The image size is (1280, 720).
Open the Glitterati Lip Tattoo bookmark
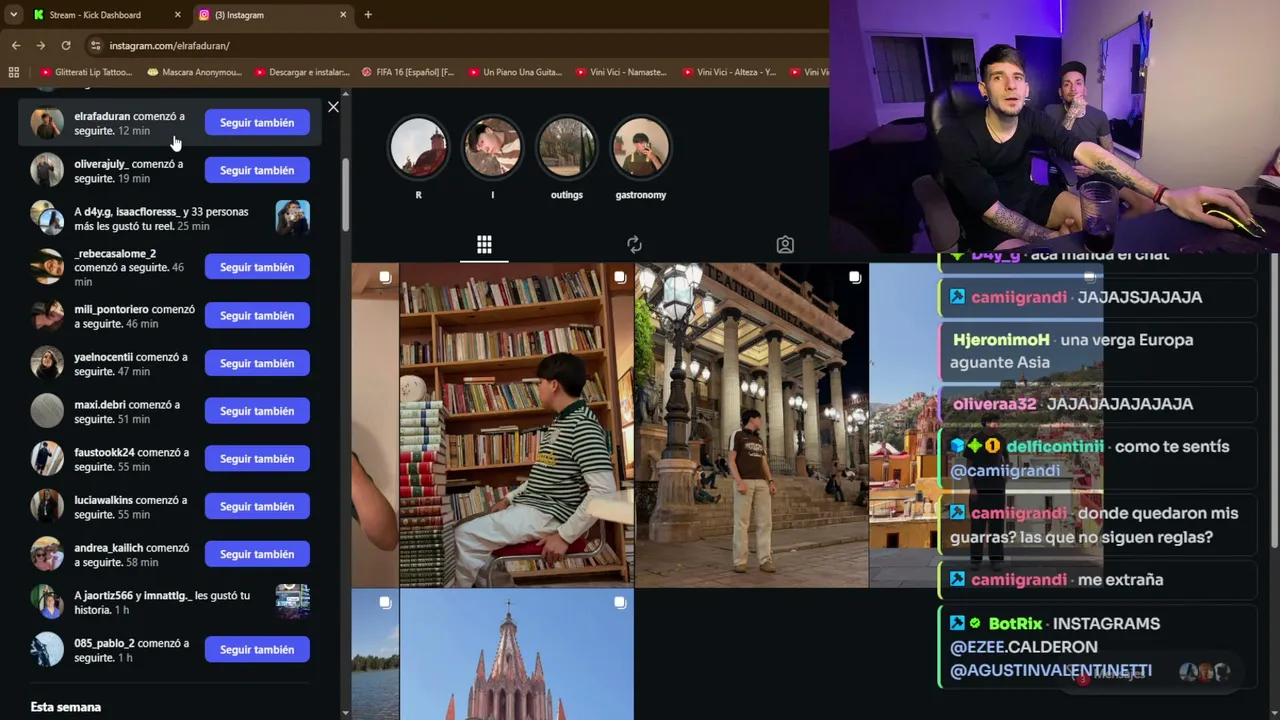coord(86,72)
